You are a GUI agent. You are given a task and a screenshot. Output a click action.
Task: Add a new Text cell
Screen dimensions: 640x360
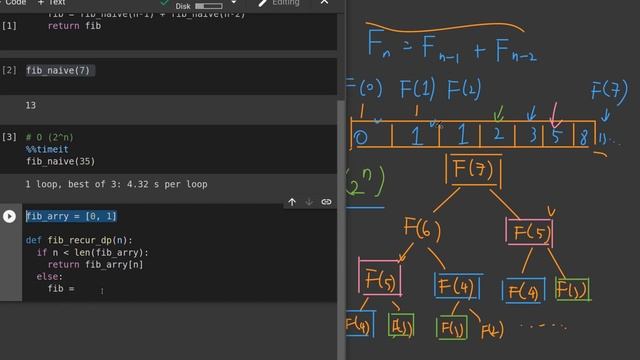(x=51, y=2)
